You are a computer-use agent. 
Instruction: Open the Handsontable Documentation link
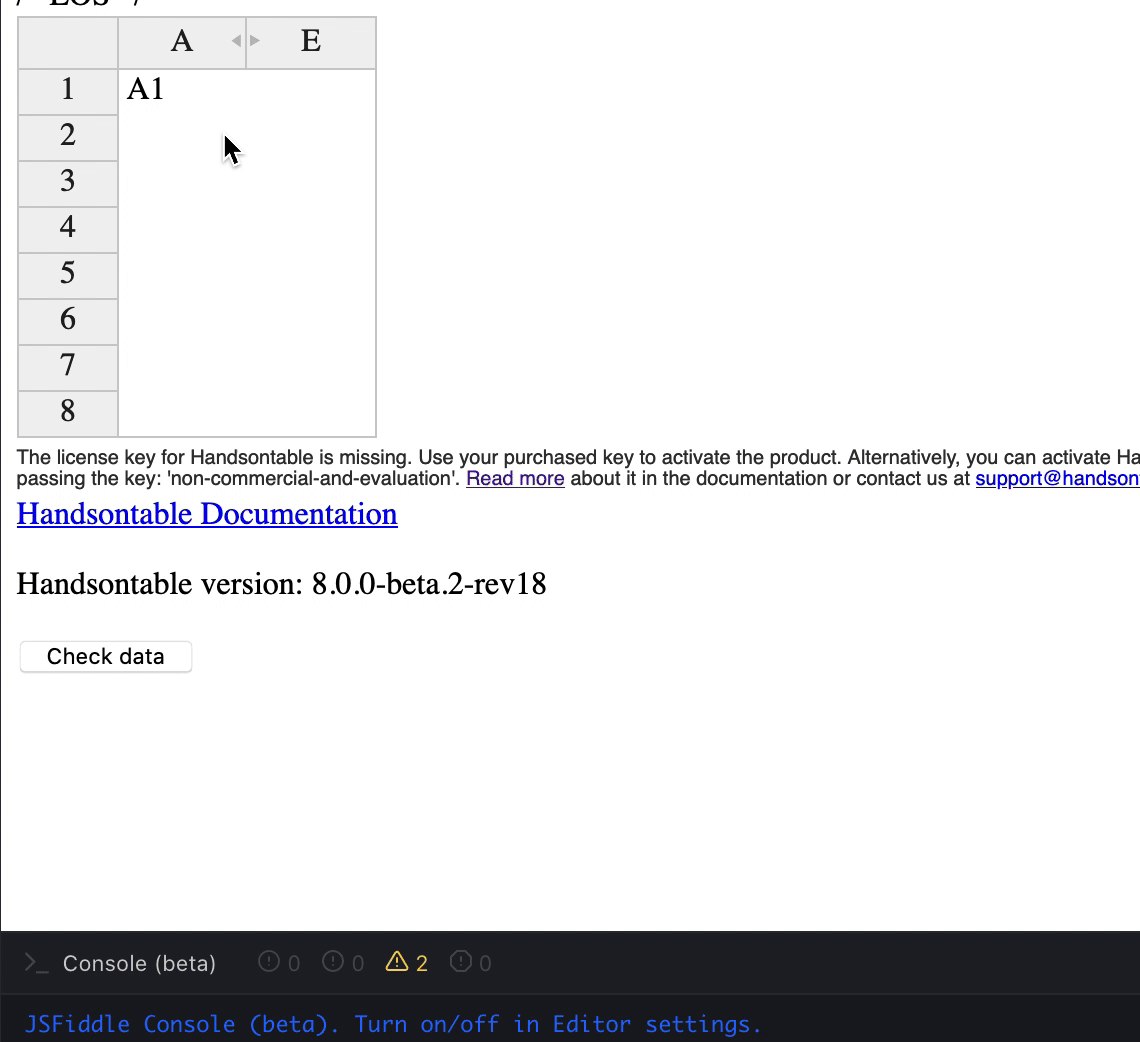[x=206, y=514]
